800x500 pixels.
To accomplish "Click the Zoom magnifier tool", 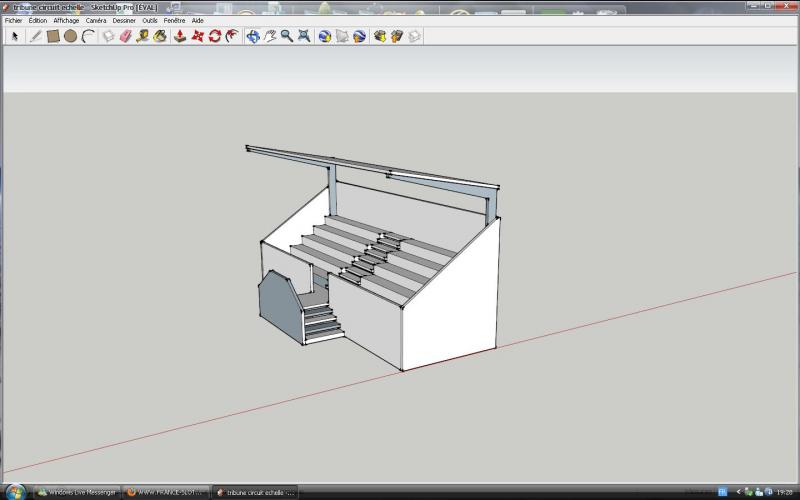I will click(287, 36).
